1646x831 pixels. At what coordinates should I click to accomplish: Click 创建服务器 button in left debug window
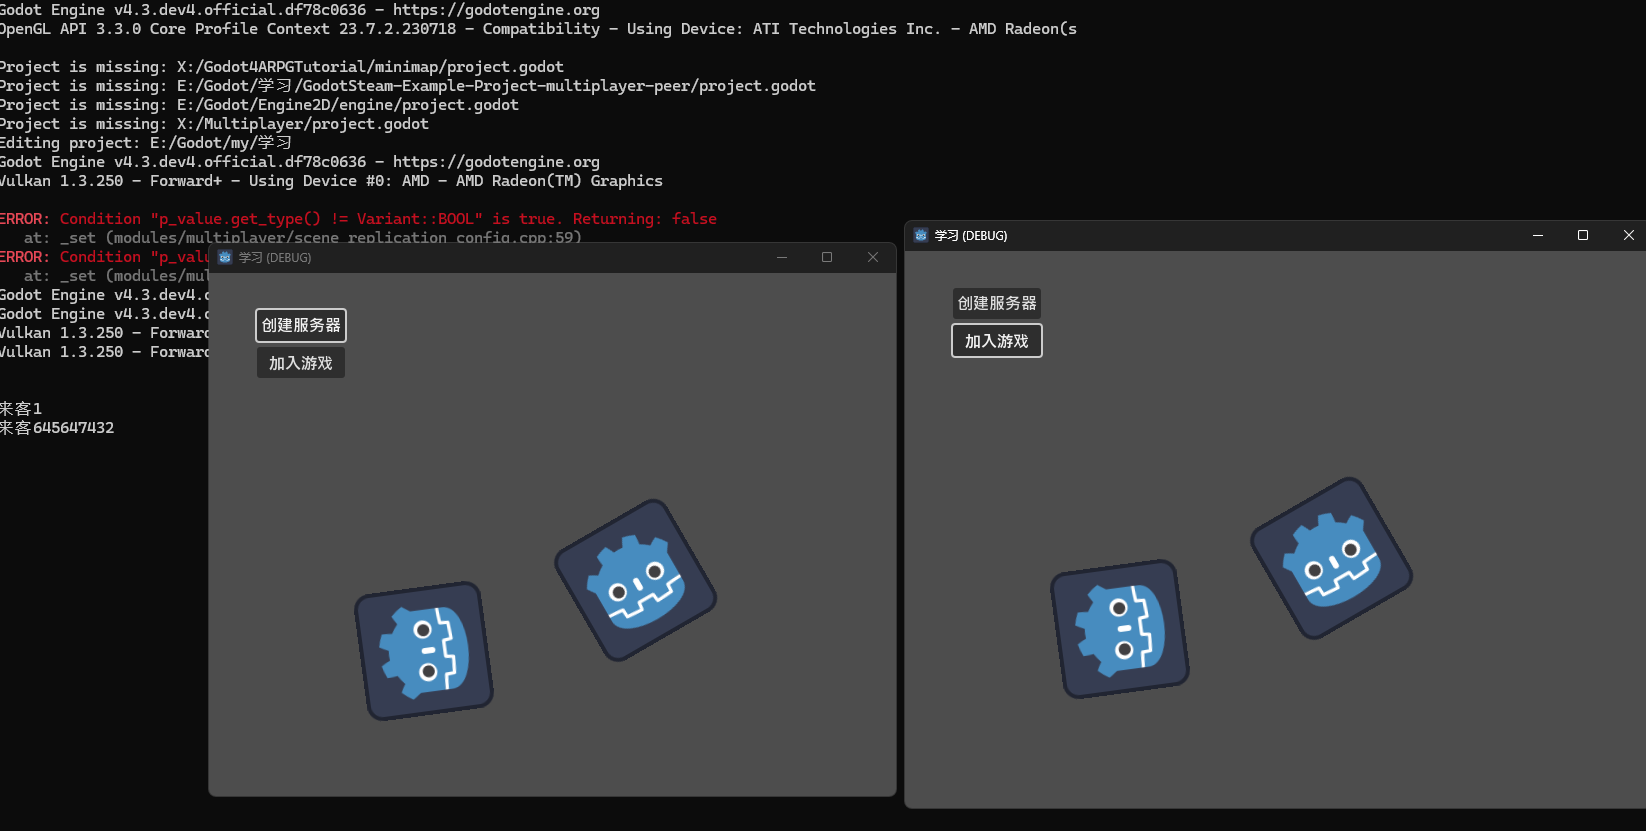301,325
